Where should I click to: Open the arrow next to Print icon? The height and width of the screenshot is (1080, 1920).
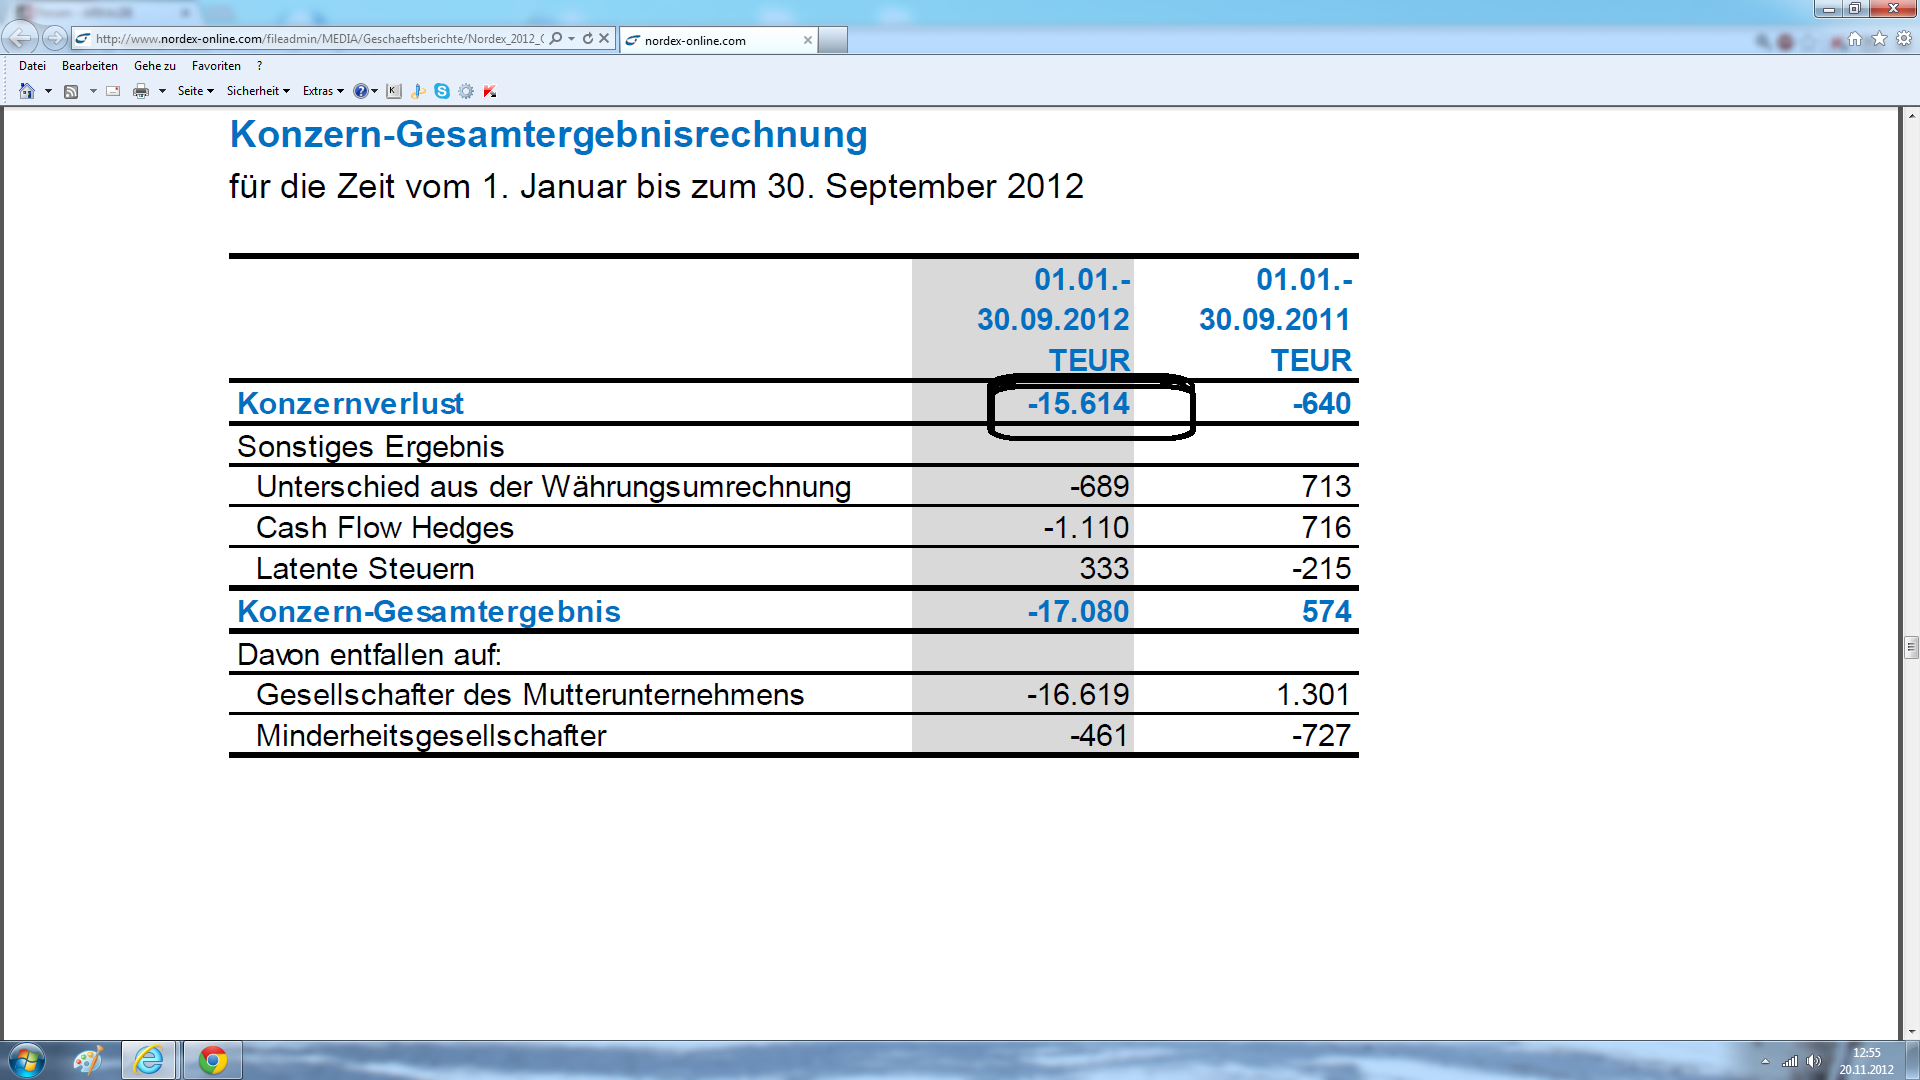(162, 91)
